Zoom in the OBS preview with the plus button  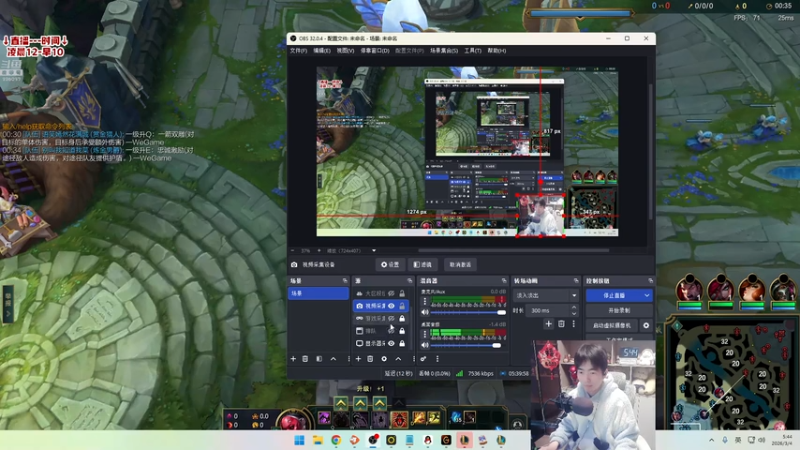point(319,251)
